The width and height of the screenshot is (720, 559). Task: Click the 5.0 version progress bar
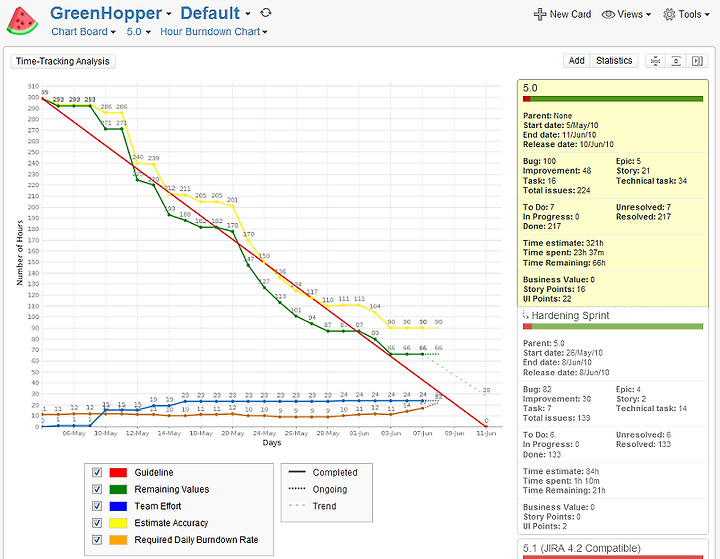613,99
